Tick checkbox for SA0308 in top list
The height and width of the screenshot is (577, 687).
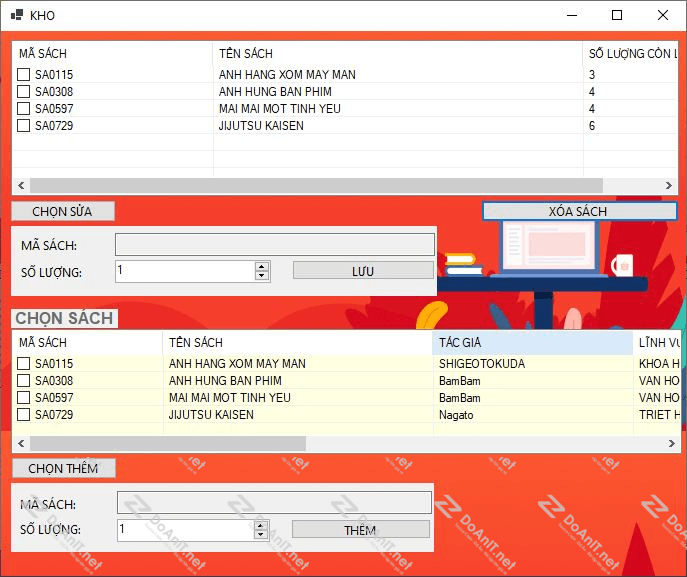[x=23, y=92]
